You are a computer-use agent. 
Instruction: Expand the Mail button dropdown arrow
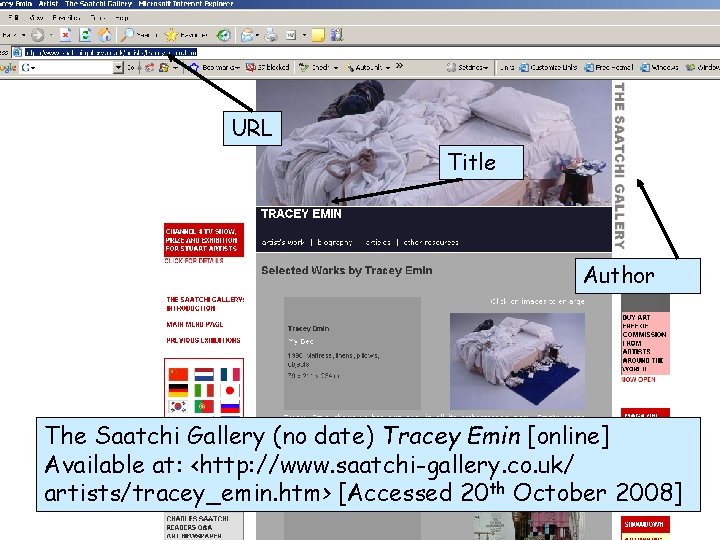(x=257, y=35)
